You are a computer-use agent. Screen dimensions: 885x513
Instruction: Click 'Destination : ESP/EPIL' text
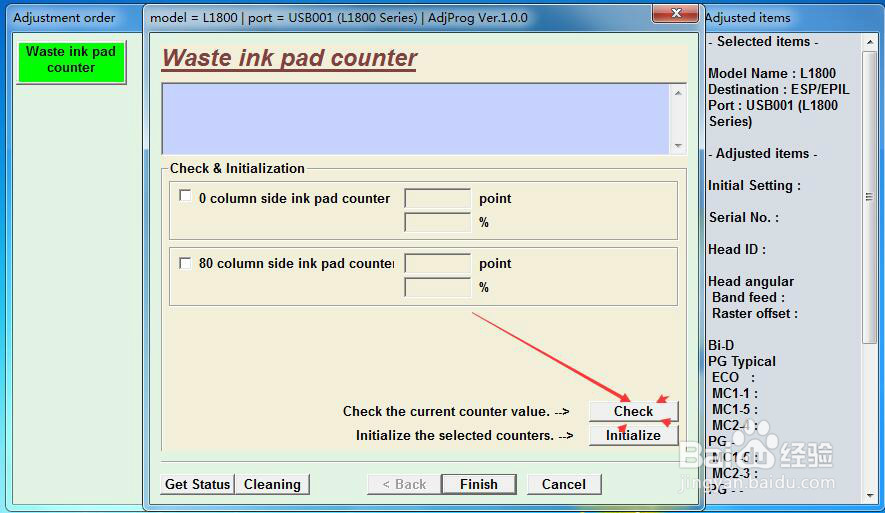pos(778,89)
